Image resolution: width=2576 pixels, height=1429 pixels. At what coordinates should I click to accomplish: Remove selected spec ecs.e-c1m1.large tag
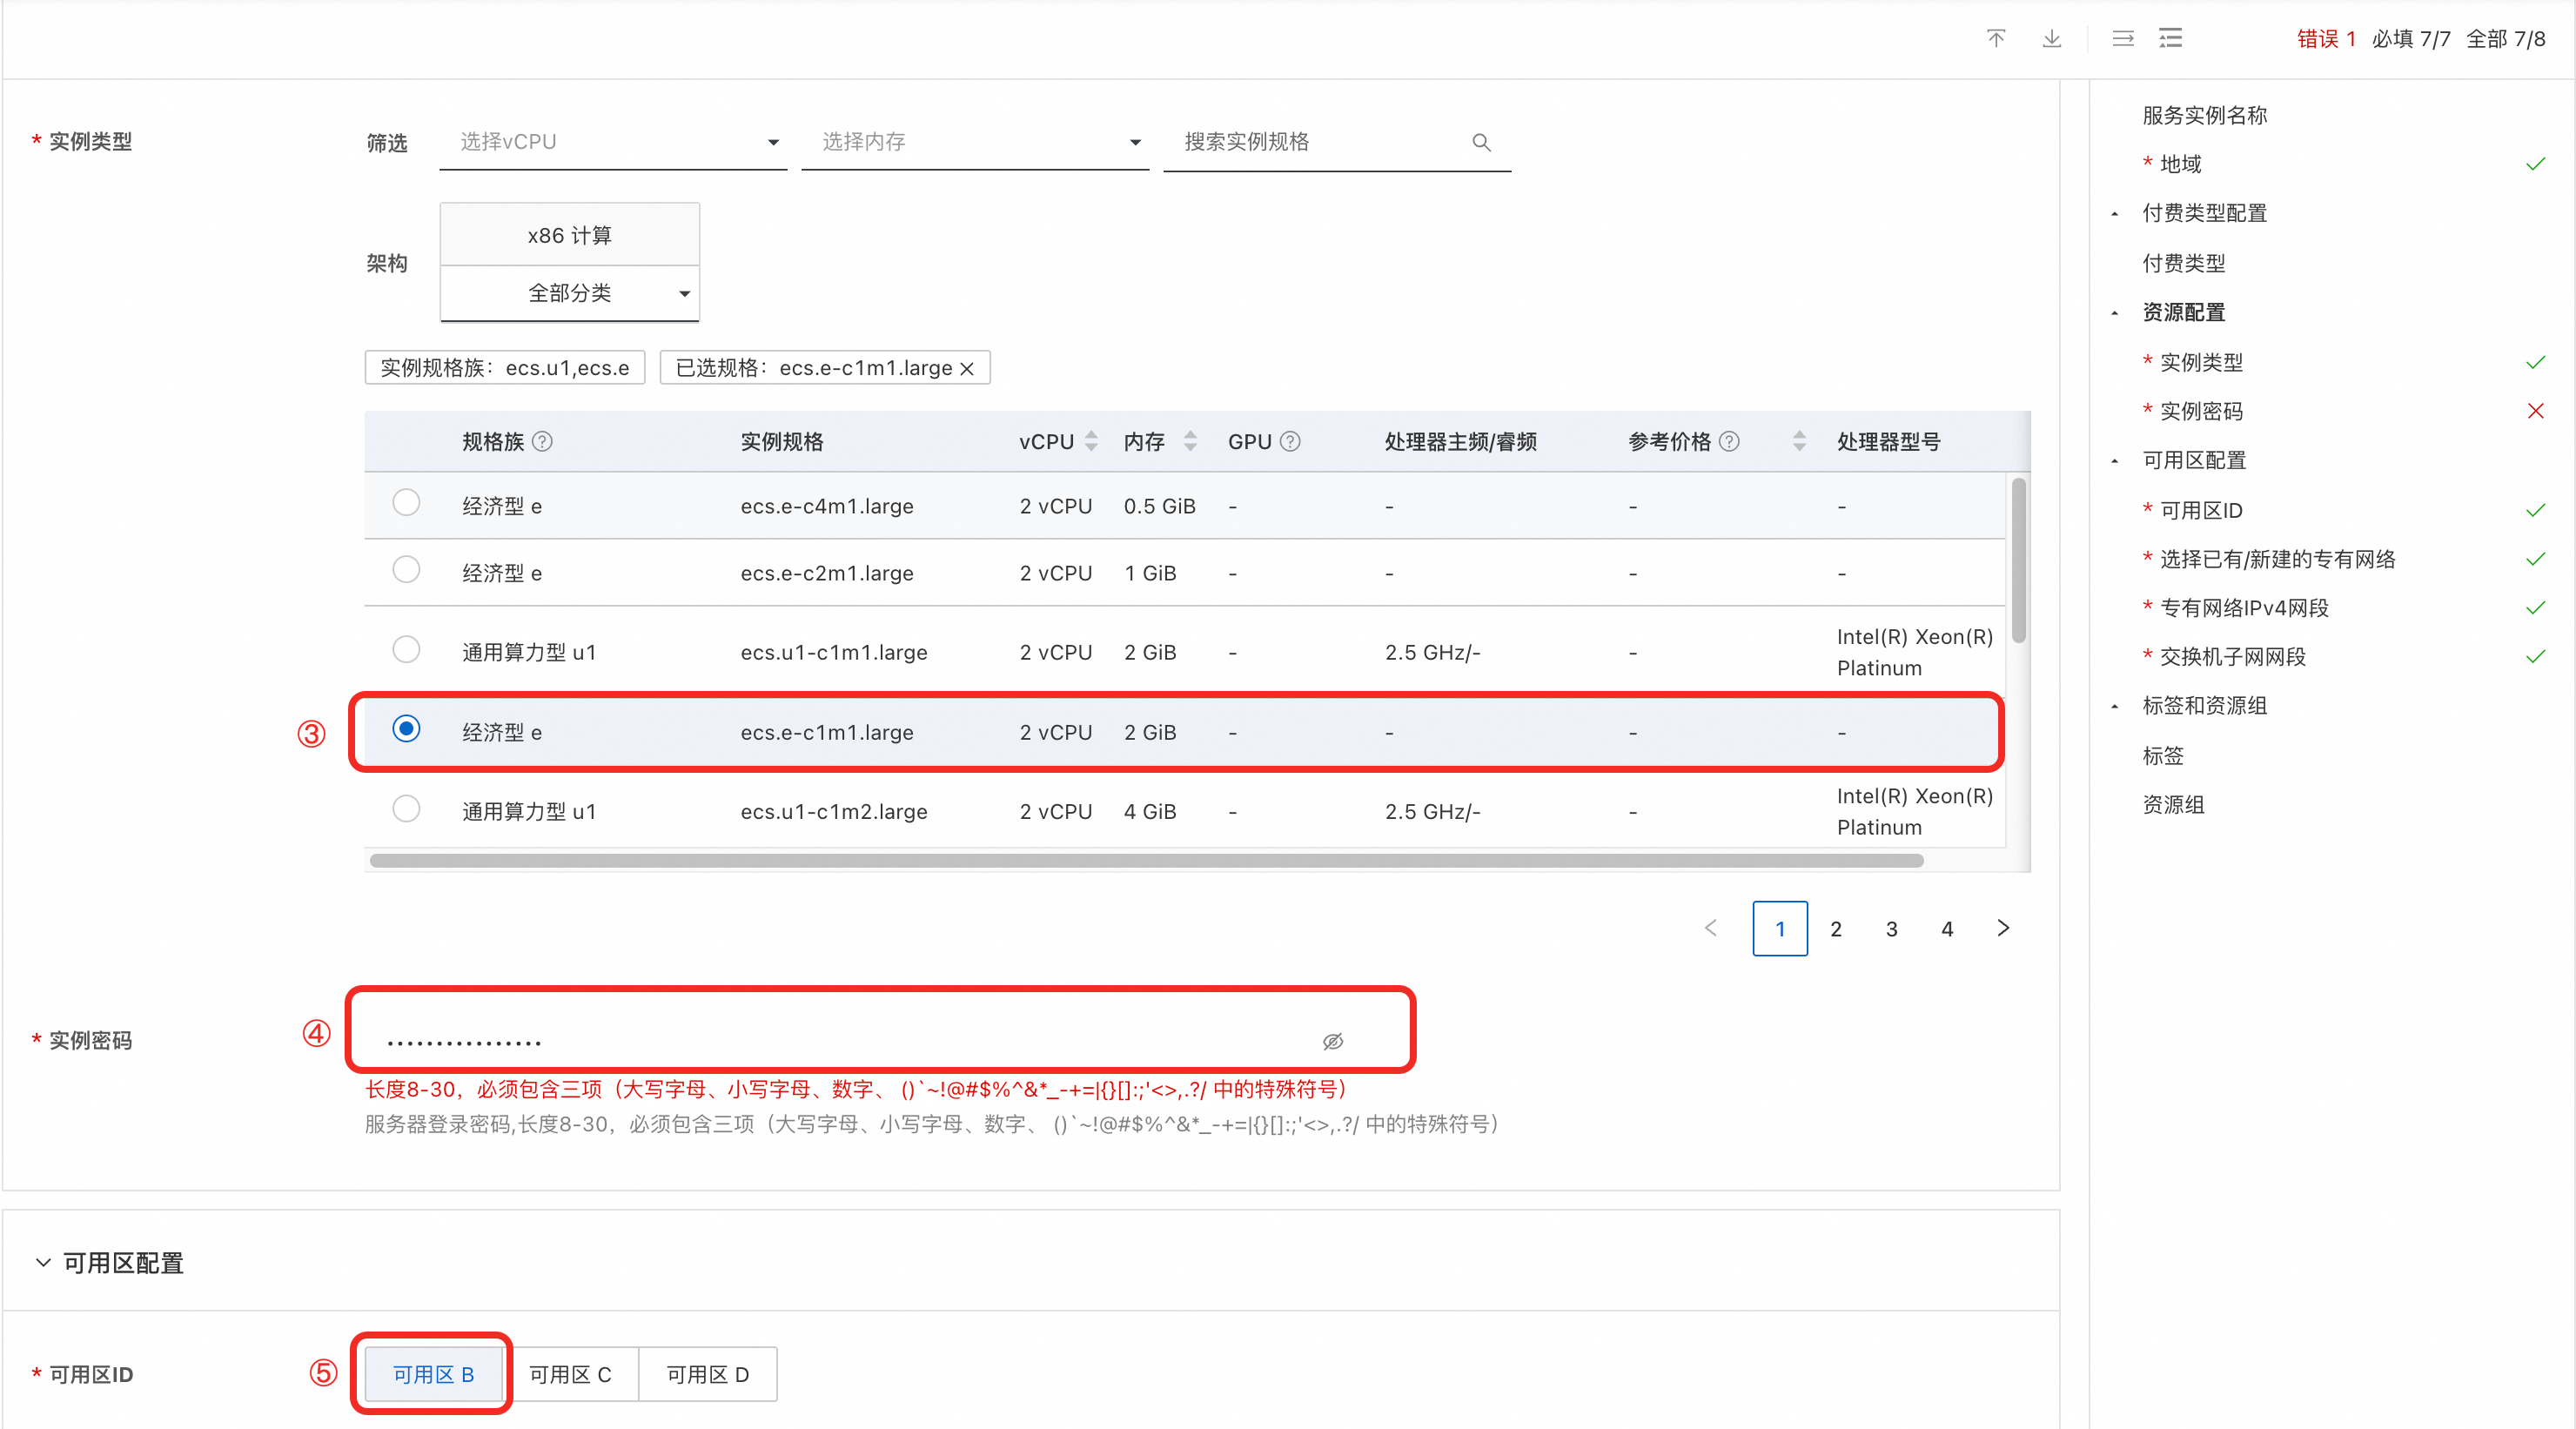967,368
